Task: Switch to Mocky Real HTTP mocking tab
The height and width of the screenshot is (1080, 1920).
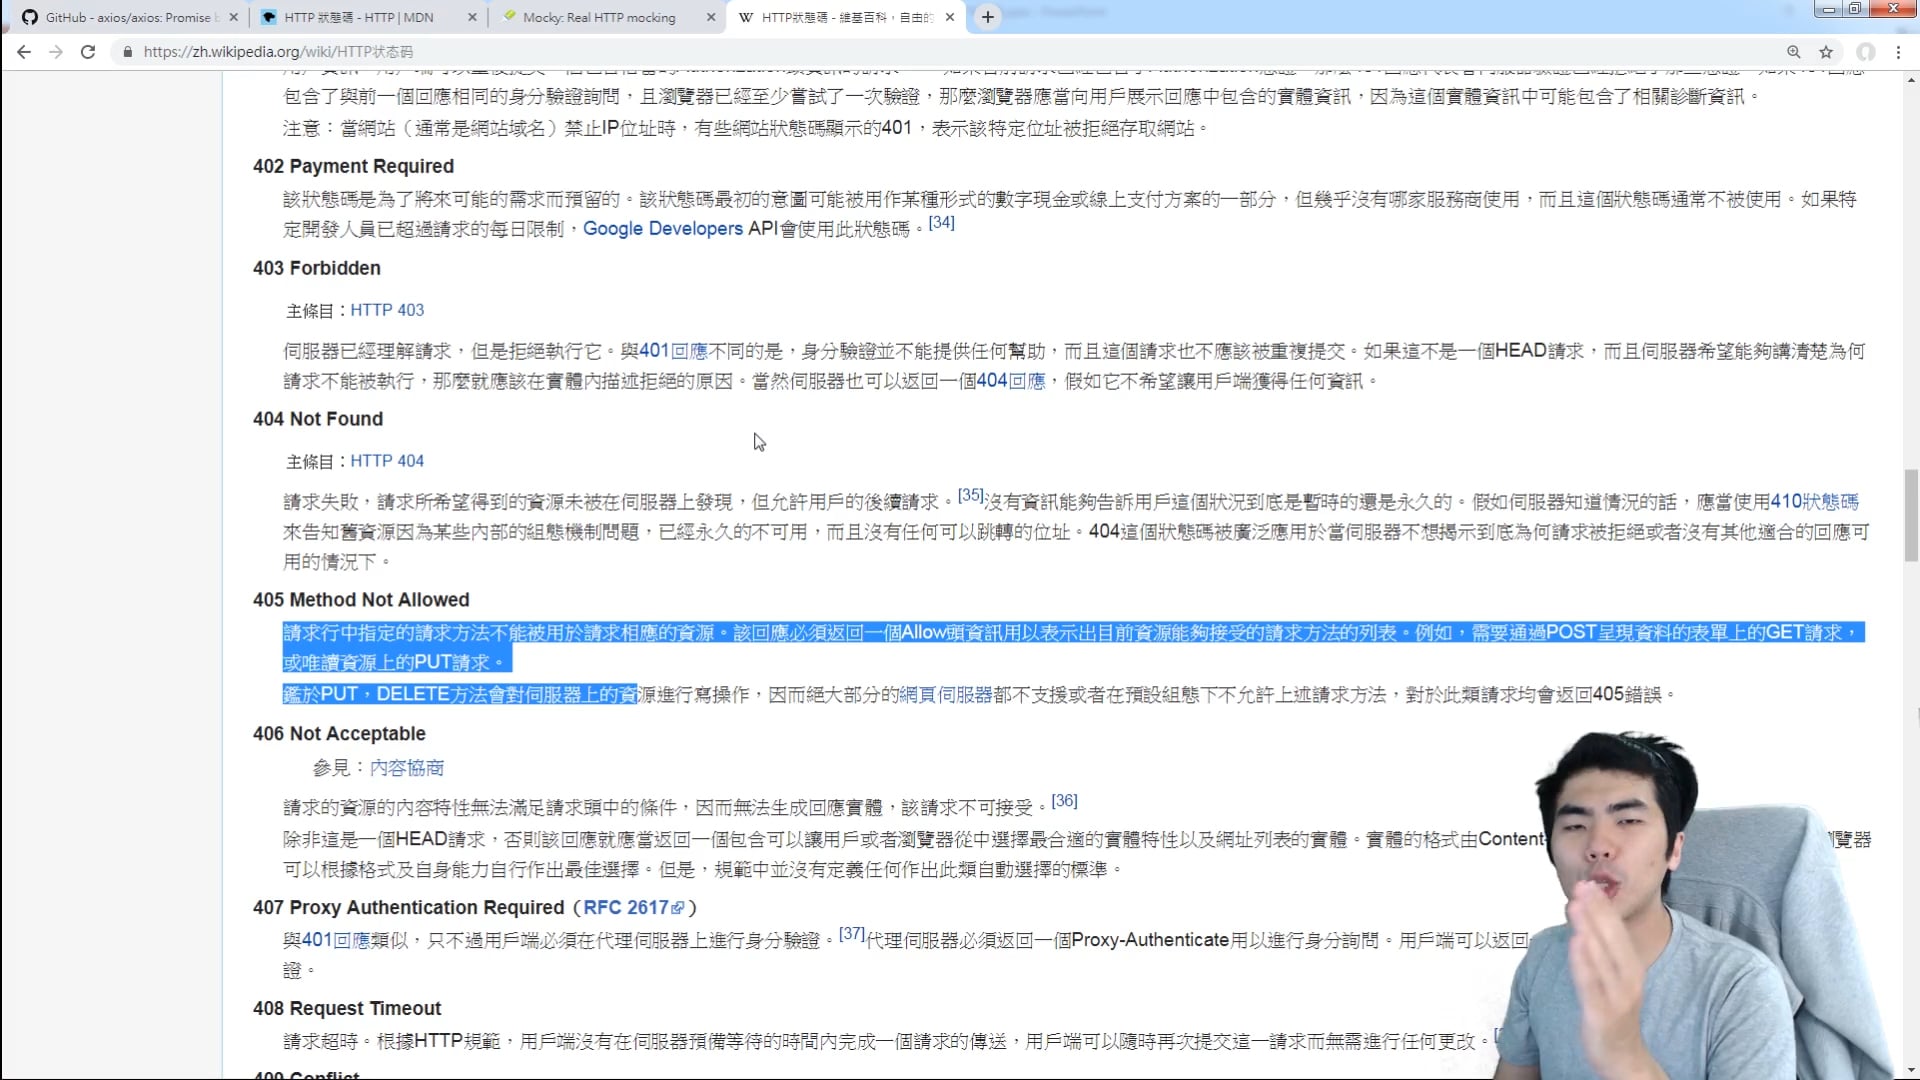Action: coord(598,17)
